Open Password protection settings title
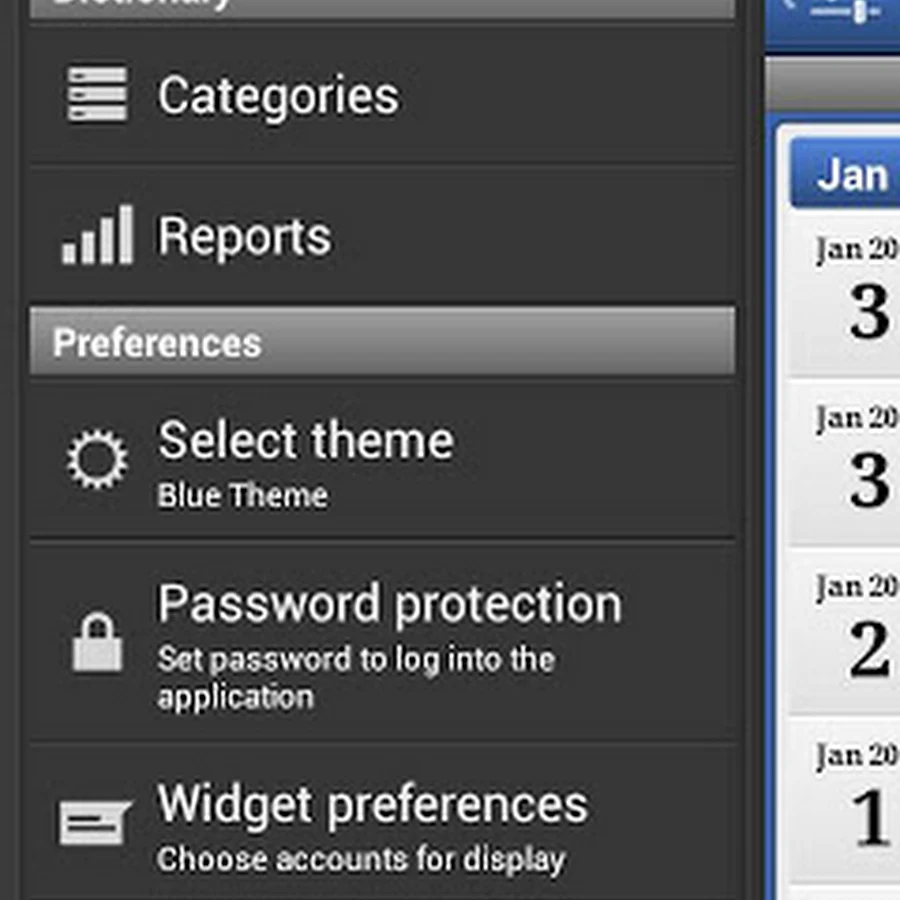The image size is (900, 900). pos(389,604)
